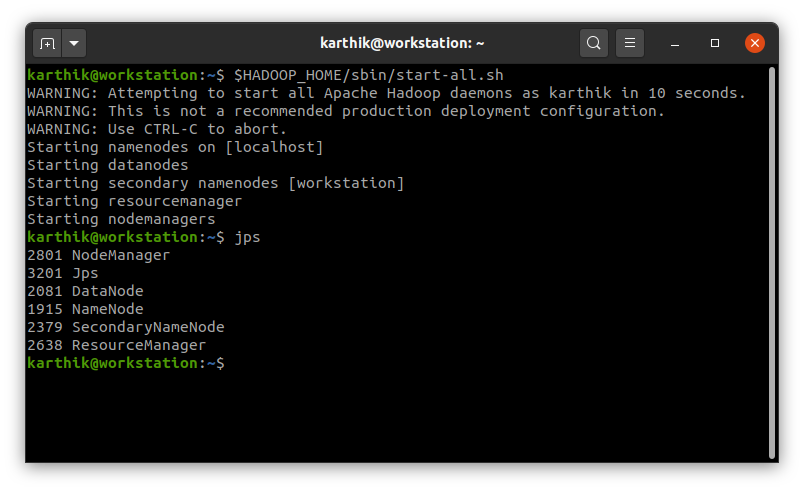
Task: Click the '2081 DataNode' output line
Action: coord(85,291)
